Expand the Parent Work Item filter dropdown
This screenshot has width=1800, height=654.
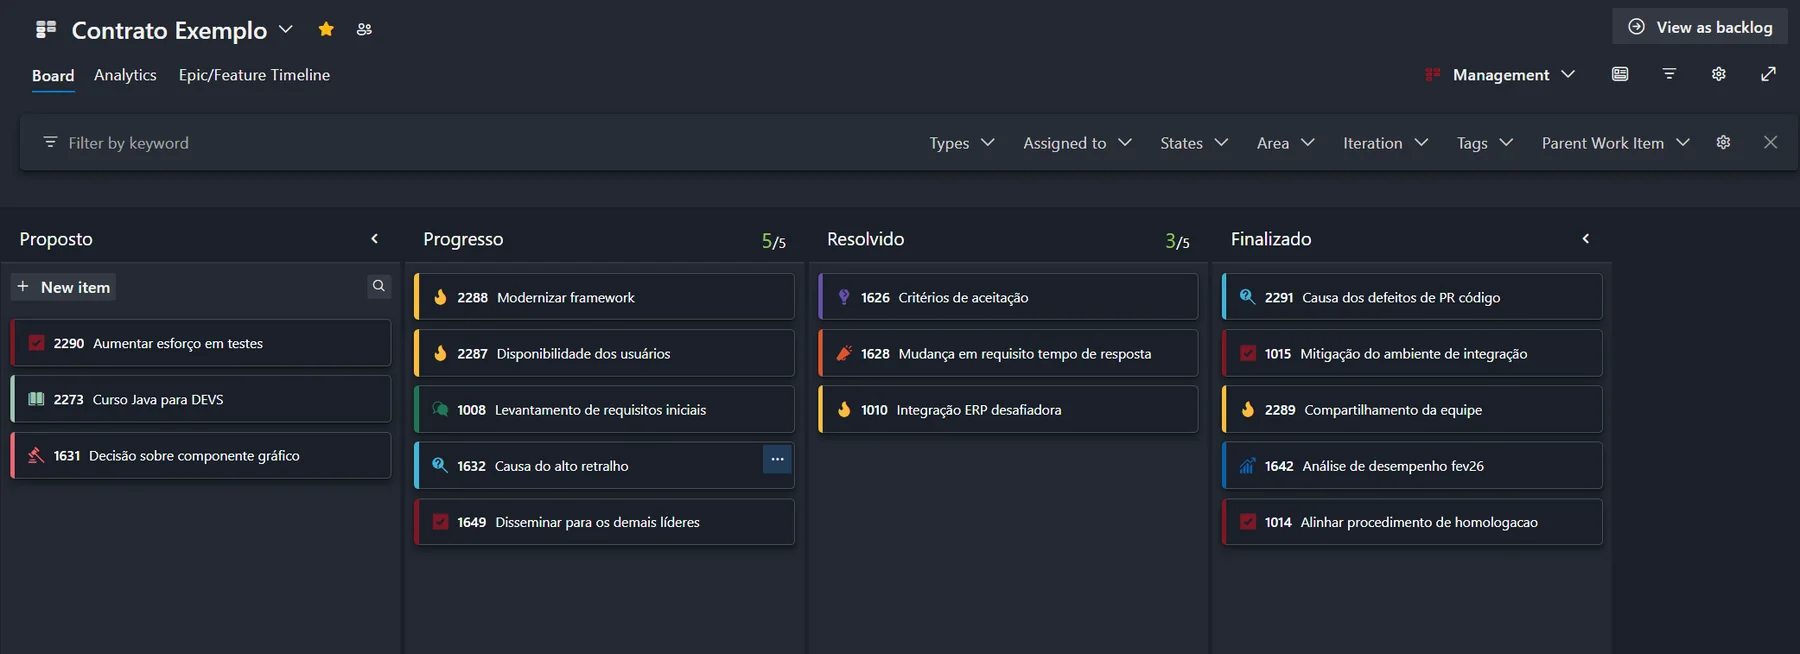(x=1615, y=143)
